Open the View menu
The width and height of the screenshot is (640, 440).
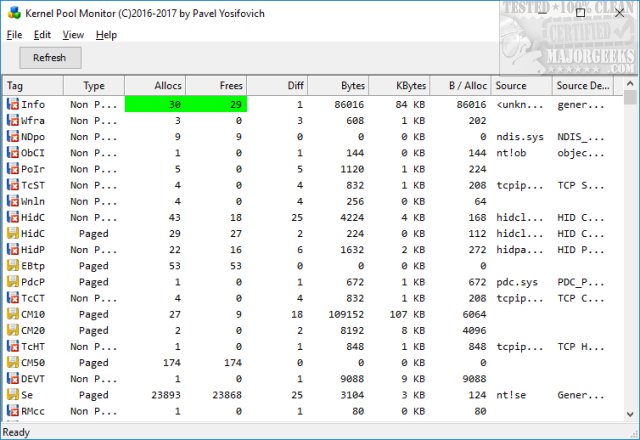coord(73,35)
